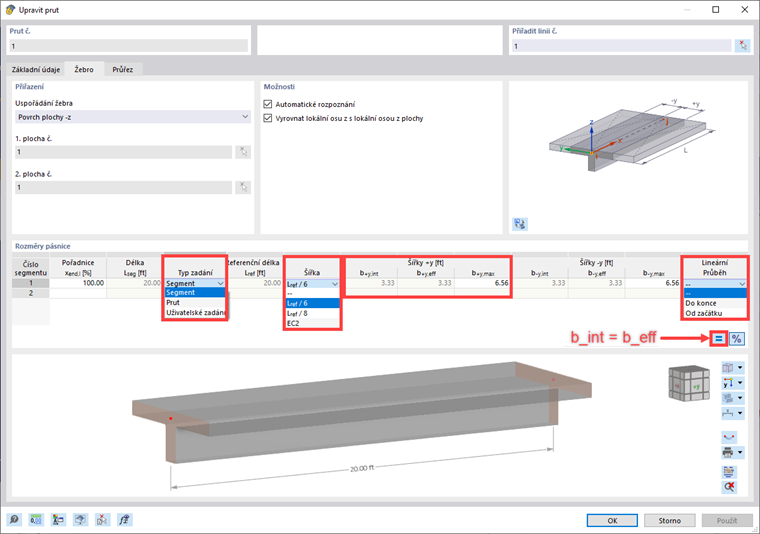Image resolution: width=760 pixels, height=534 pixels.
Task: Click the isometric view box icon
Action: point(728,368)
